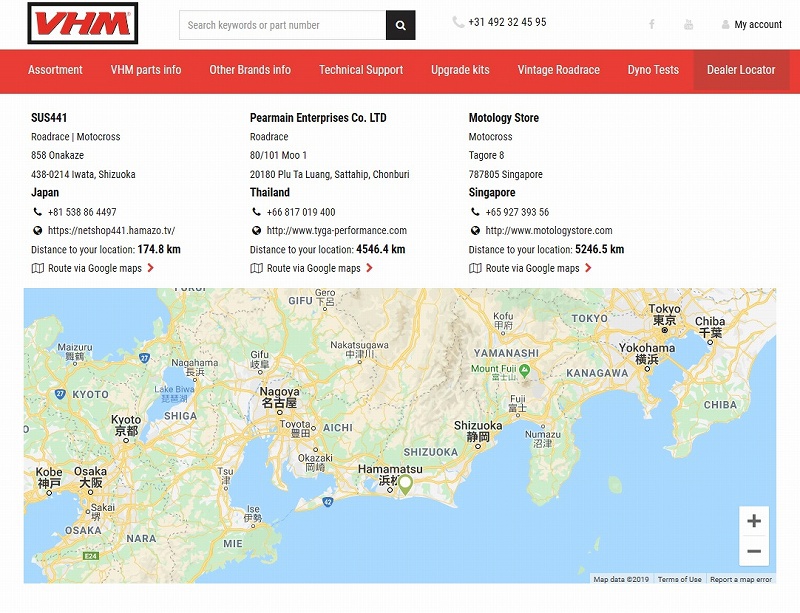Click the Nagoya label on the map
This screenshot has height=613, width=800.
pyautogui.click(x=280, y=397)
